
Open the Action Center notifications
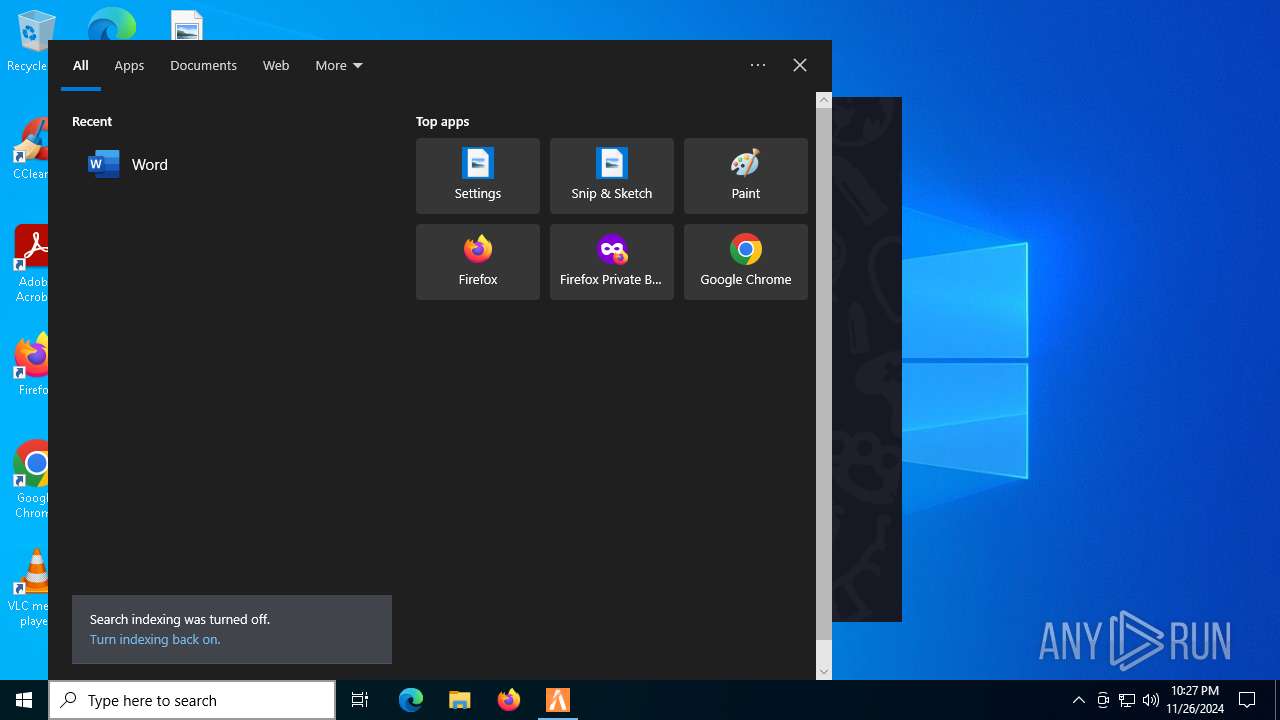(x=1247, y=700)
